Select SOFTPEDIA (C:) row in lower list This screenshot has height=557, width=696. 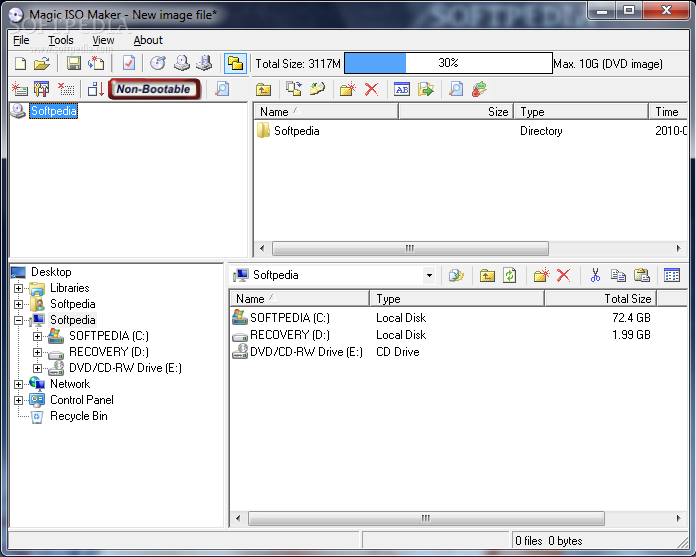click(x=442, y=318)
